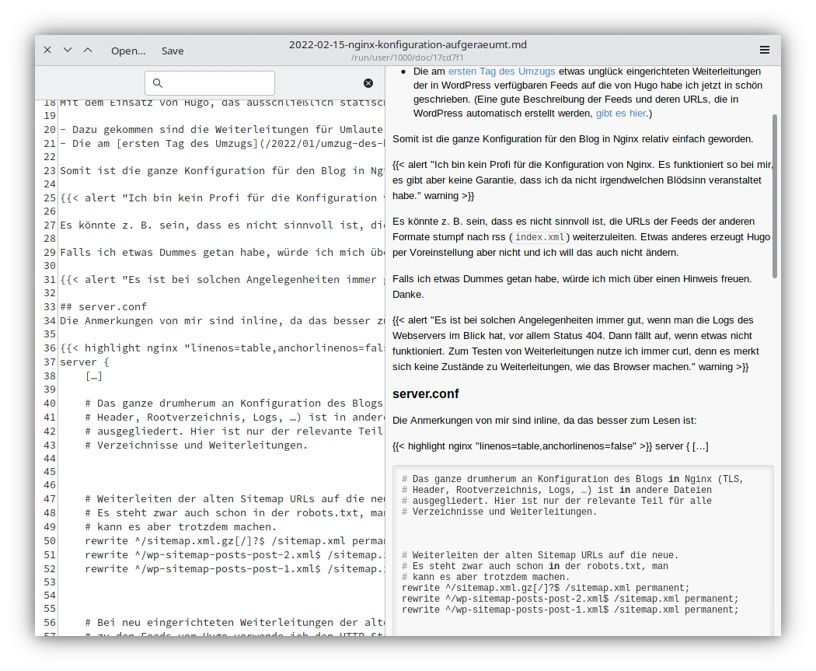Click preview paragraph 'Somit ist die ganze Konfiguration'

pos(573,139)
